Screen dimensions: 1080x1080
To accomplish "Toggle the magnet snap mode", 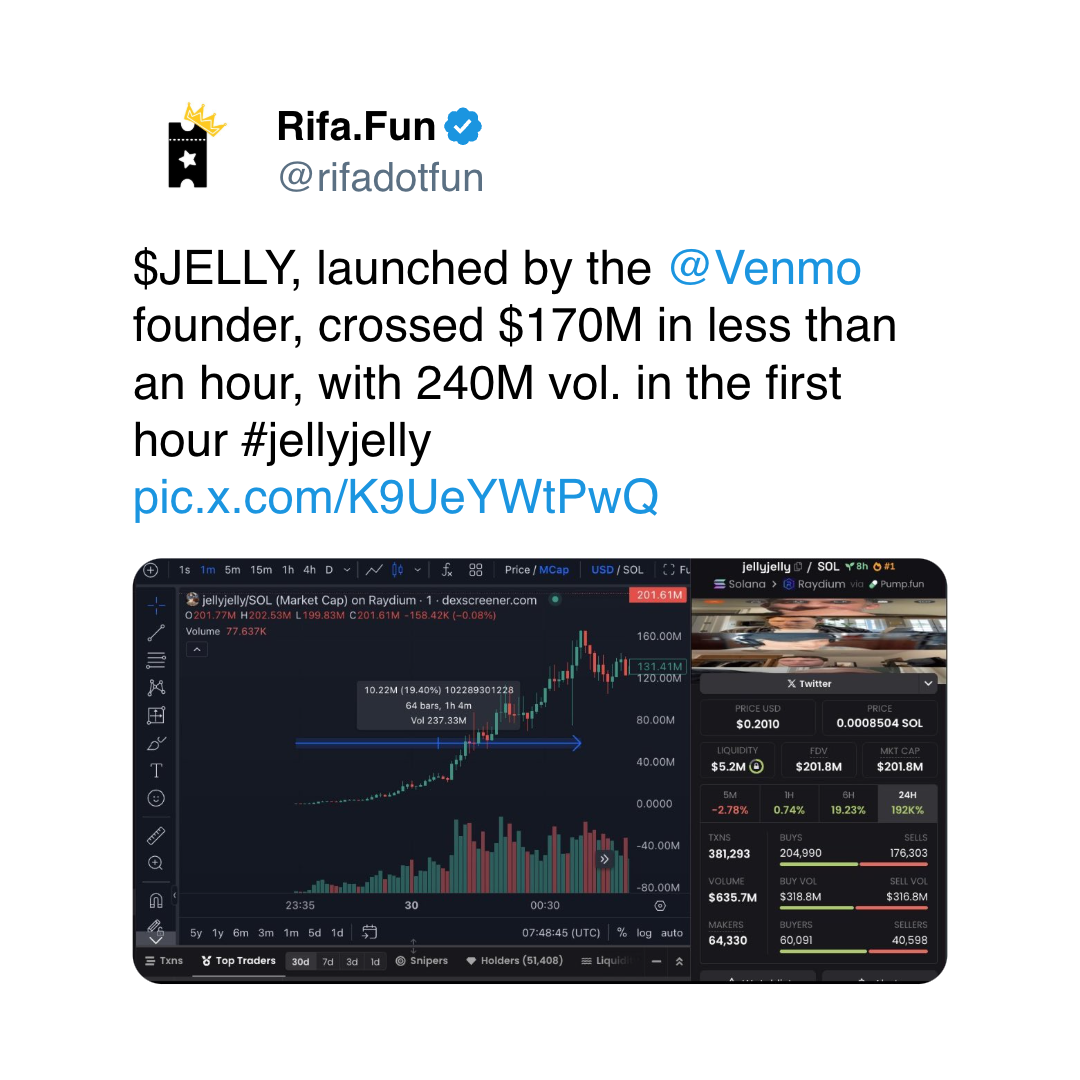I will 156,900.
